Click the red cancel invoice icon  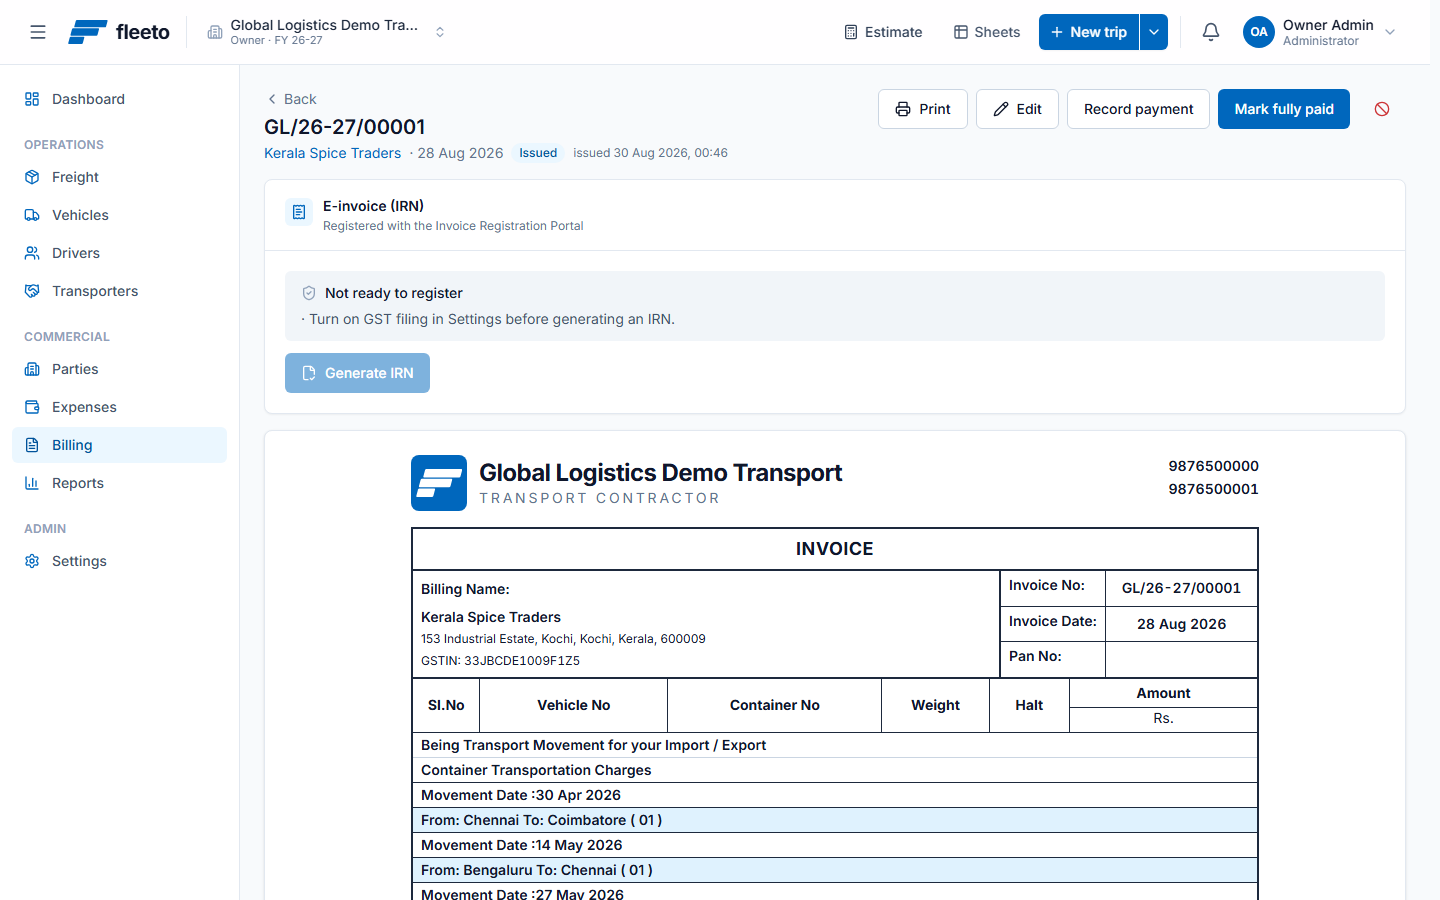pos(1382,109)
